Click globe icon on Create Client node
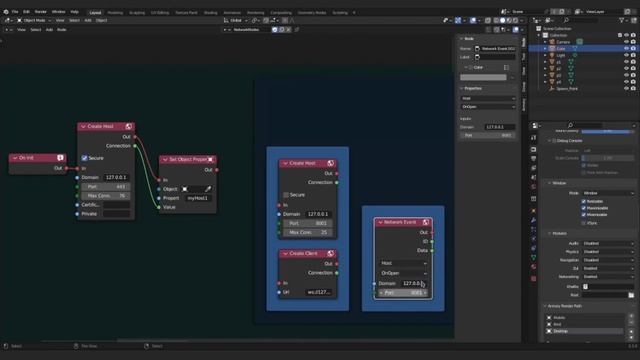640x360 pixels. click(331, 253)
